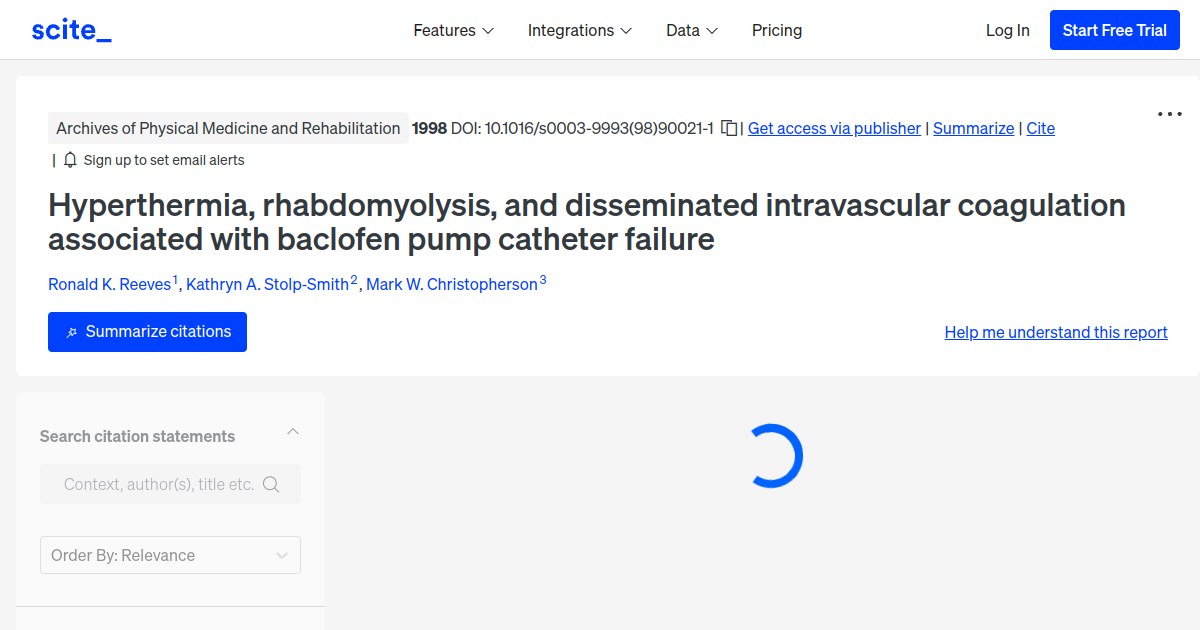Screen dimensions: 1200x630
Task: Open author Ronald K. Reeves
Action: point(110,284)
